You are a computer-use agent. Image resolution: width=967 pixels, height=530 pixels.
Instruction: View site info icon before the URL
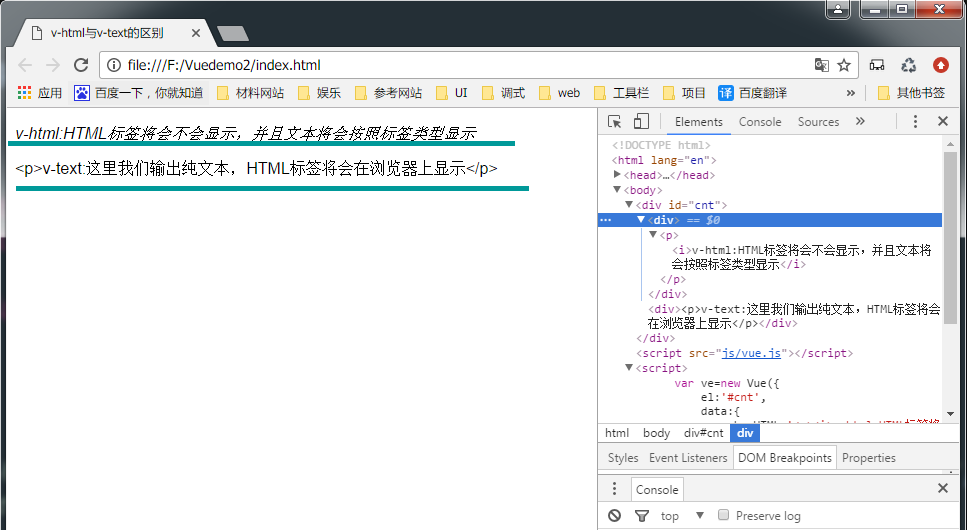(x=113, y=65)
